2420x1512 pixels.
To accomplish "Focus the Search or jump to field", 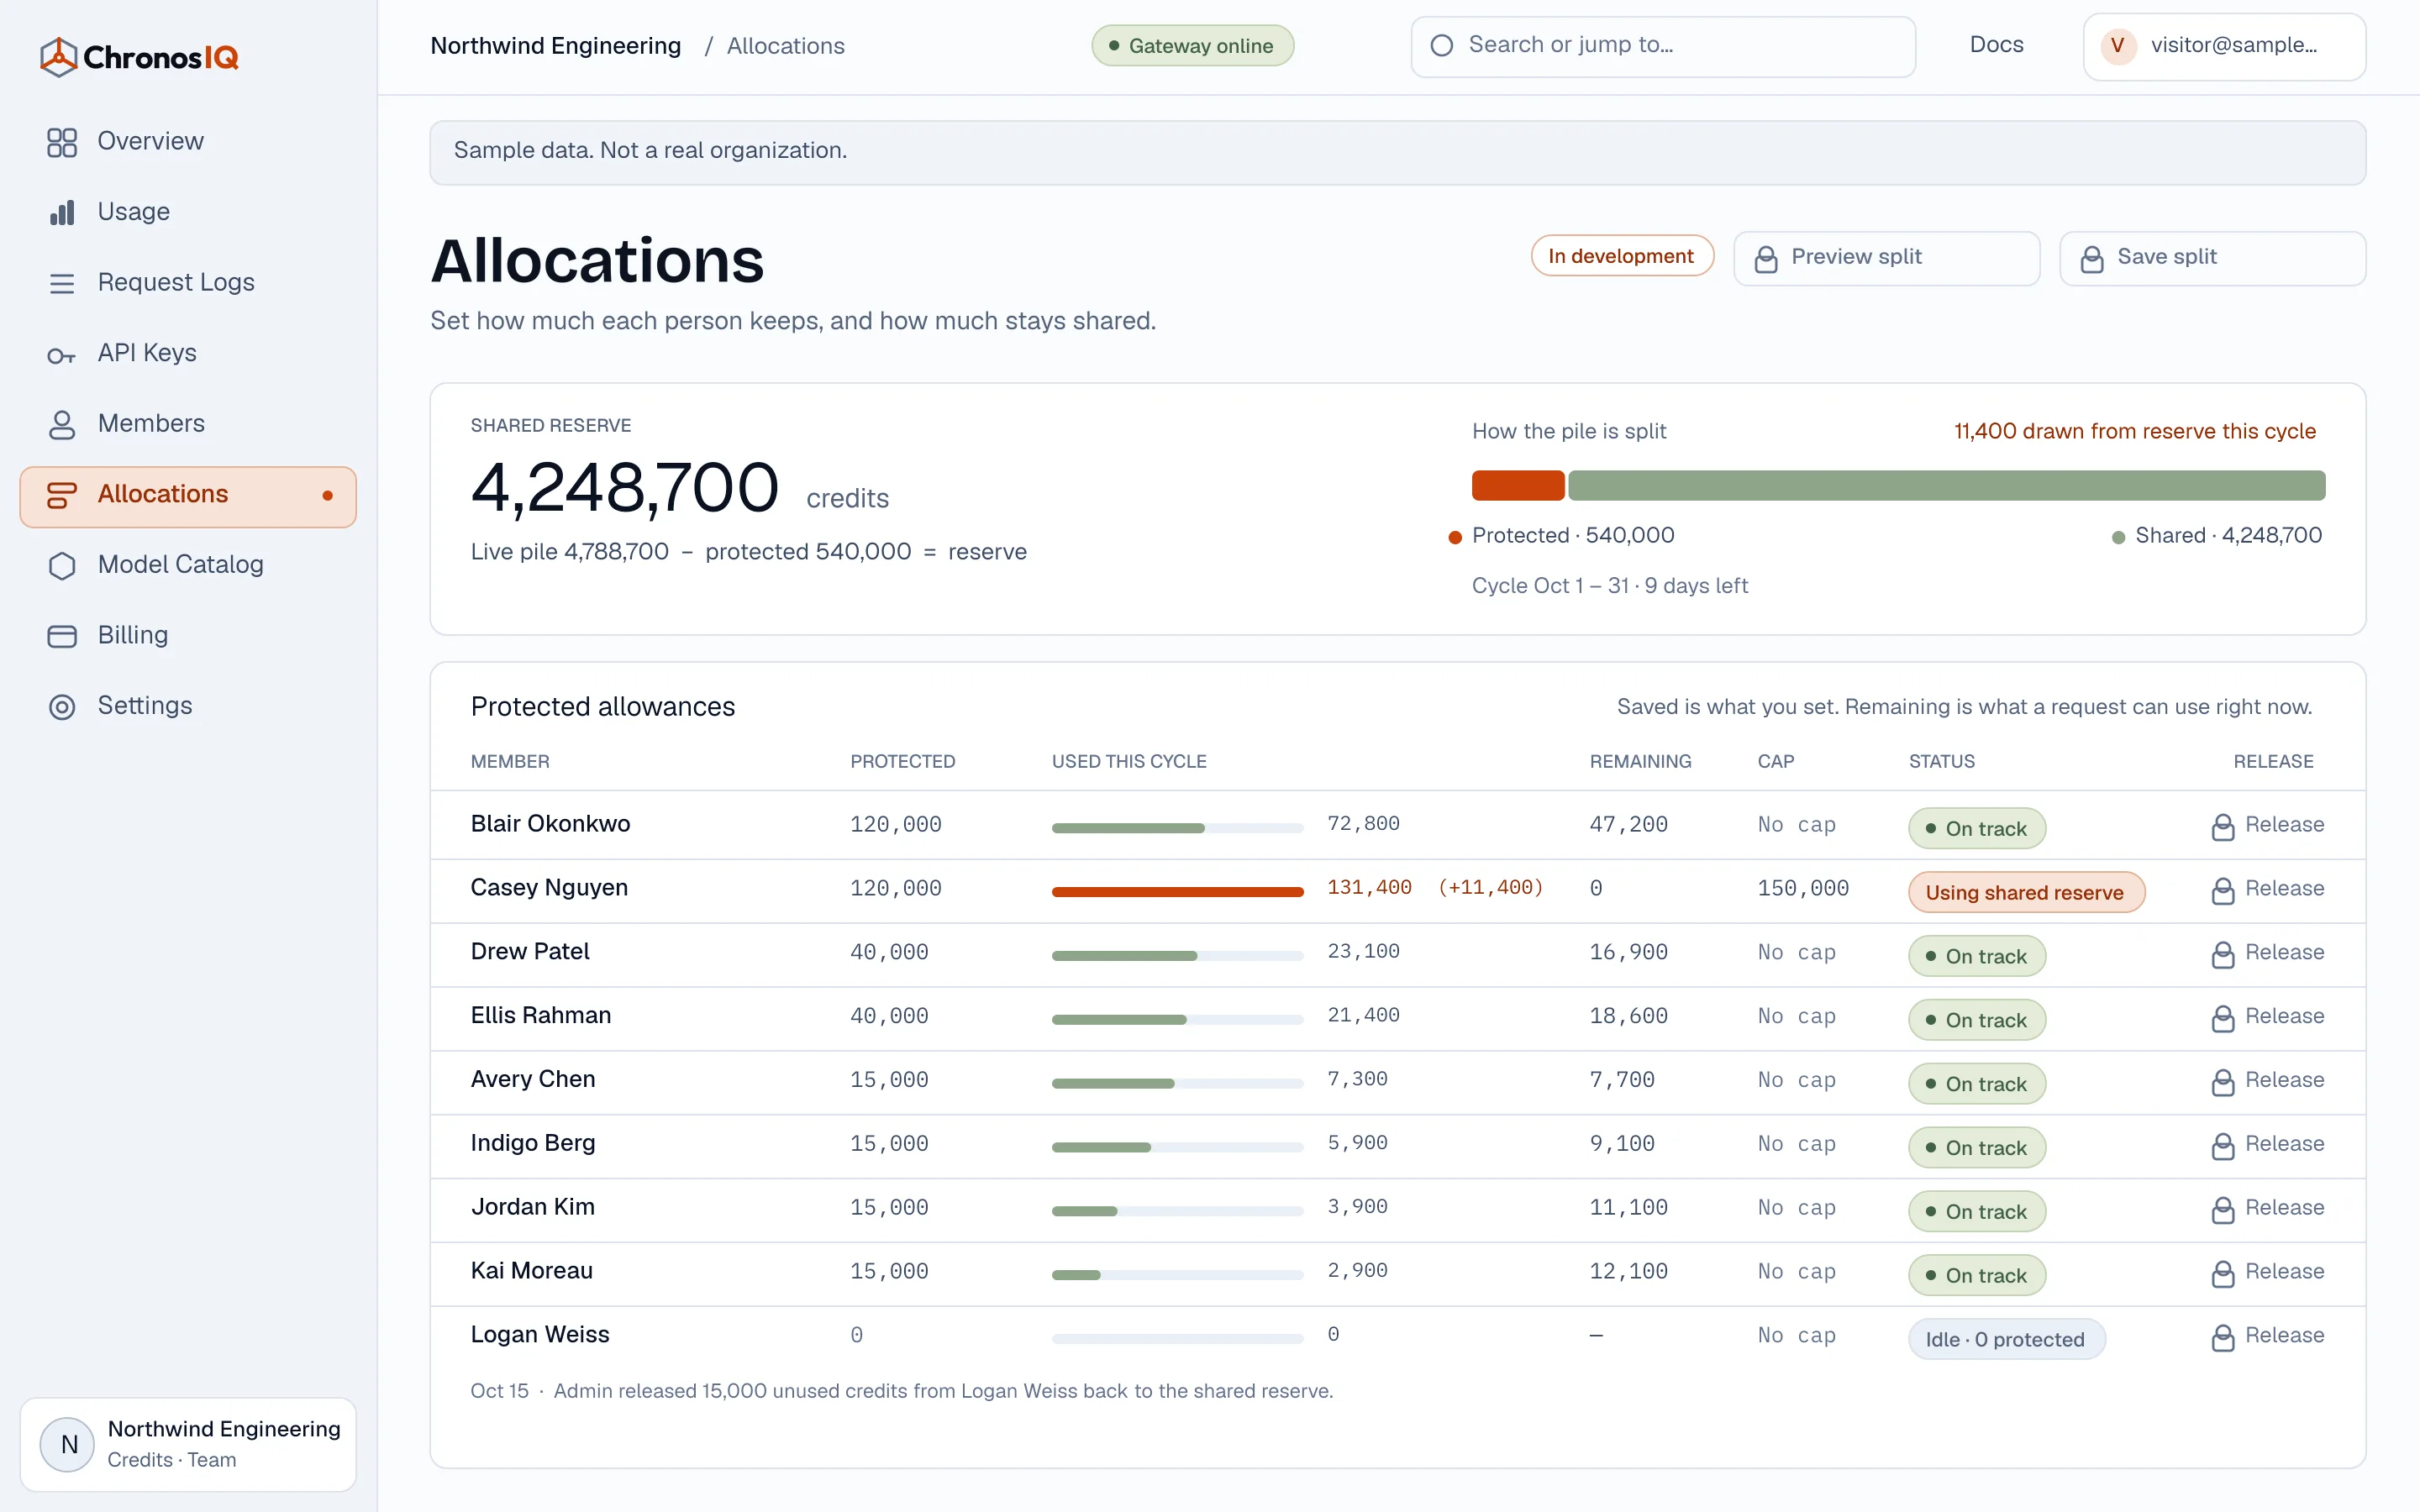I will (1662, 46).
